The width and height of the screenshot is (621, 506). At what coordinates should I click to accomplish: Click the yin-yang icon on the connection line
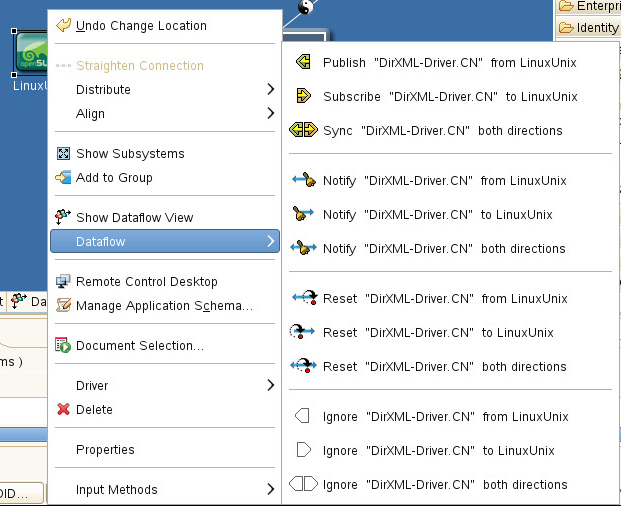point(305,7)
